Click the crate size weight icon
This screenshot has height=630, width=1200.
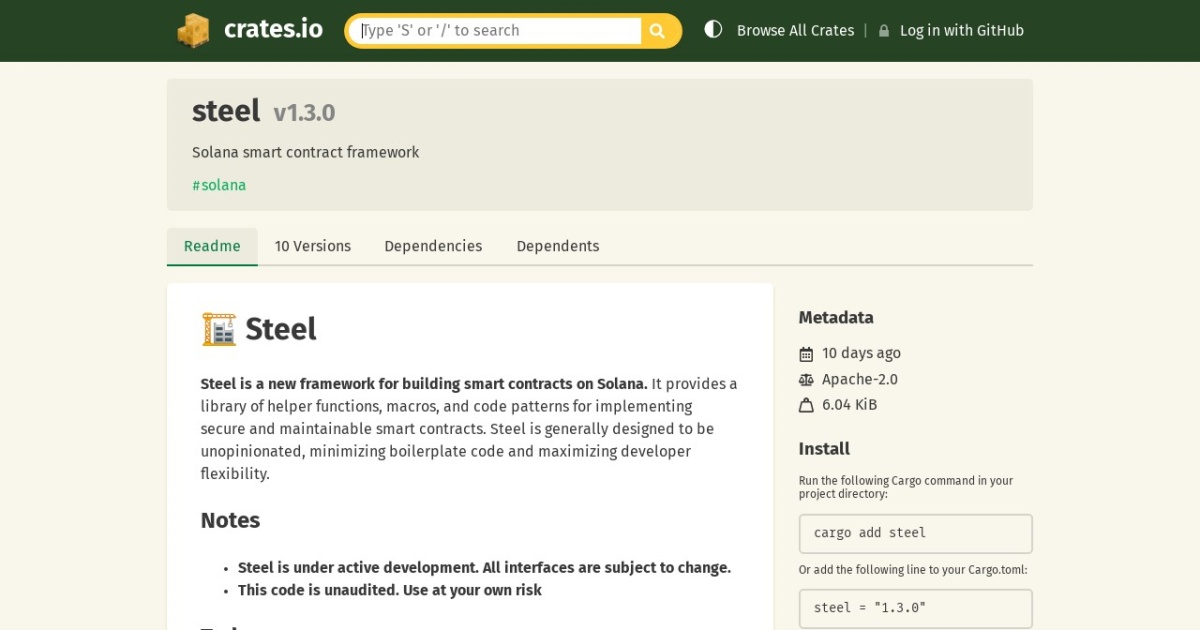pyautogui.click(x=806, y=405)
